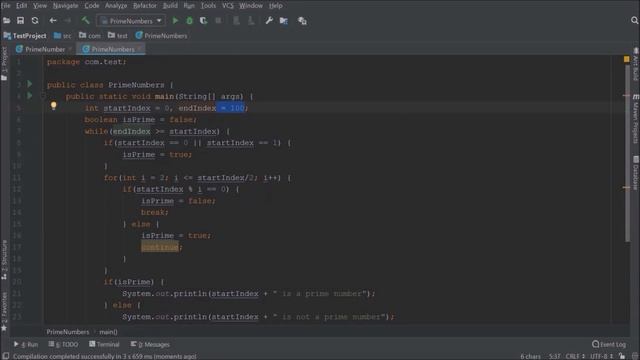Close the PrimeNumber editor tab
This screenshot has width=640, height=360.
click(x=71, y=49)
